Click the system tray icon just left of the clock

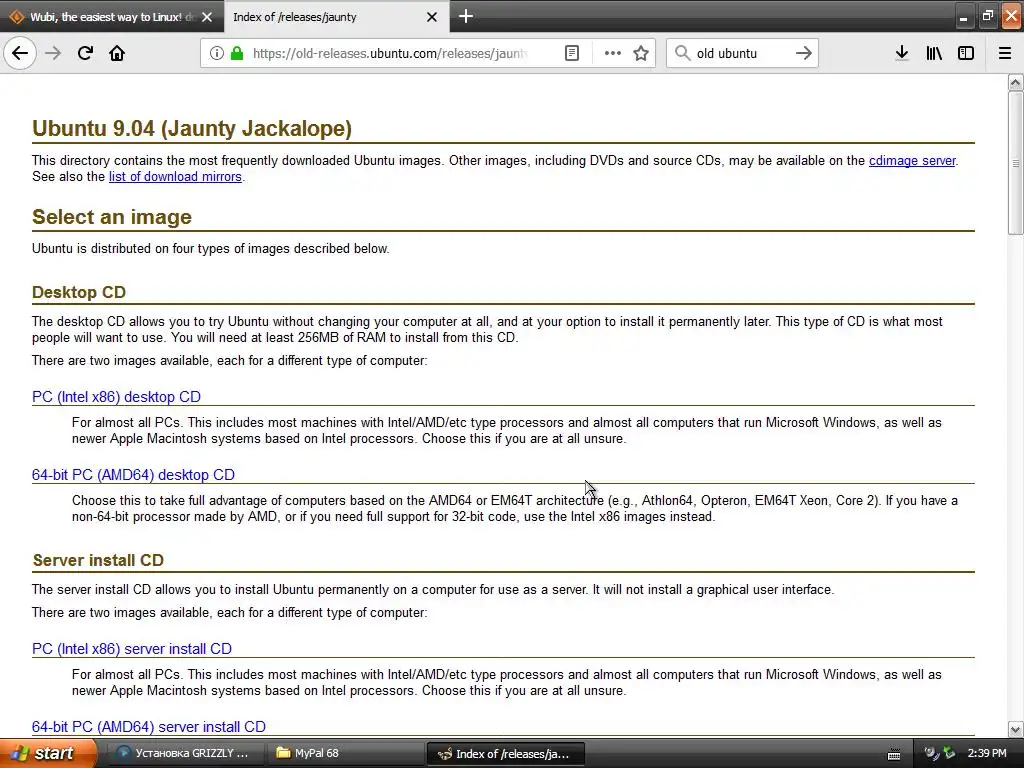950,754
